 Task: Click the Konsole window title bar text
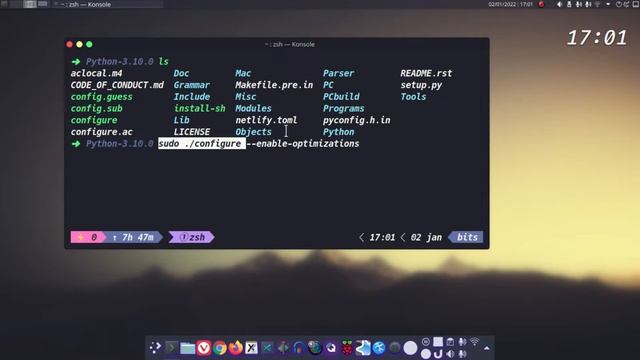[290, 44]
